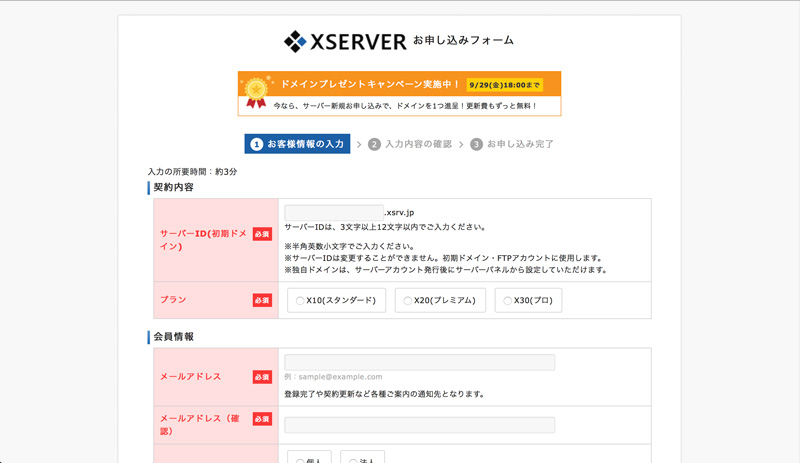Select the 個人 radio option

(309, 457)
